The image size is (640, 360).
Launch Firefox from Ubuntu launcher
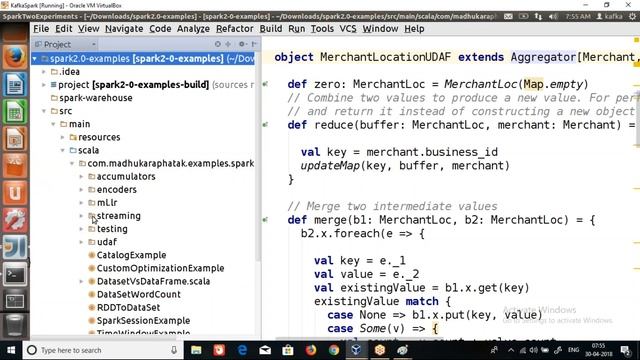tap(15, 57)
